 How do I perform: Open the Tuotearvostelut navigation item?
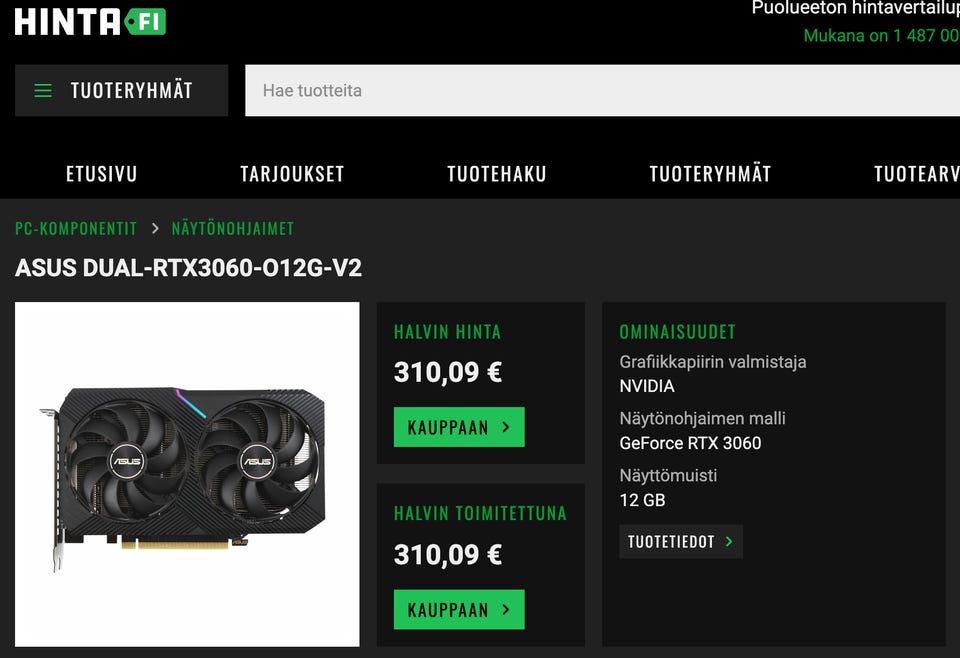[x=917, y=174]
